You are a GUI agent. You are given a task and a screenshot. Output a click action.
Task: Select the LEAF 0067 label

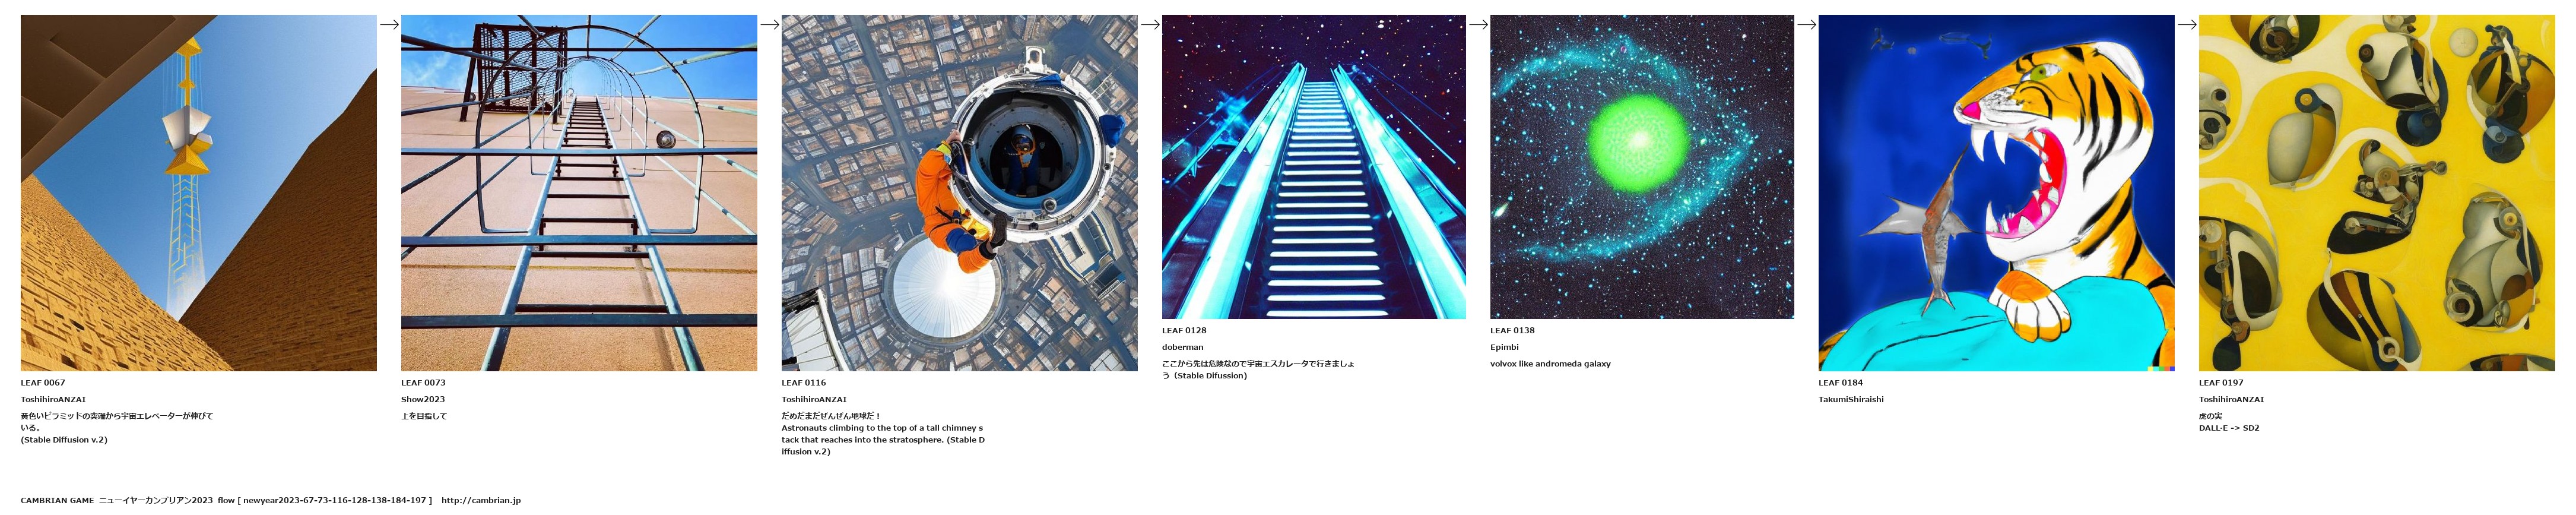click(43, 383)
